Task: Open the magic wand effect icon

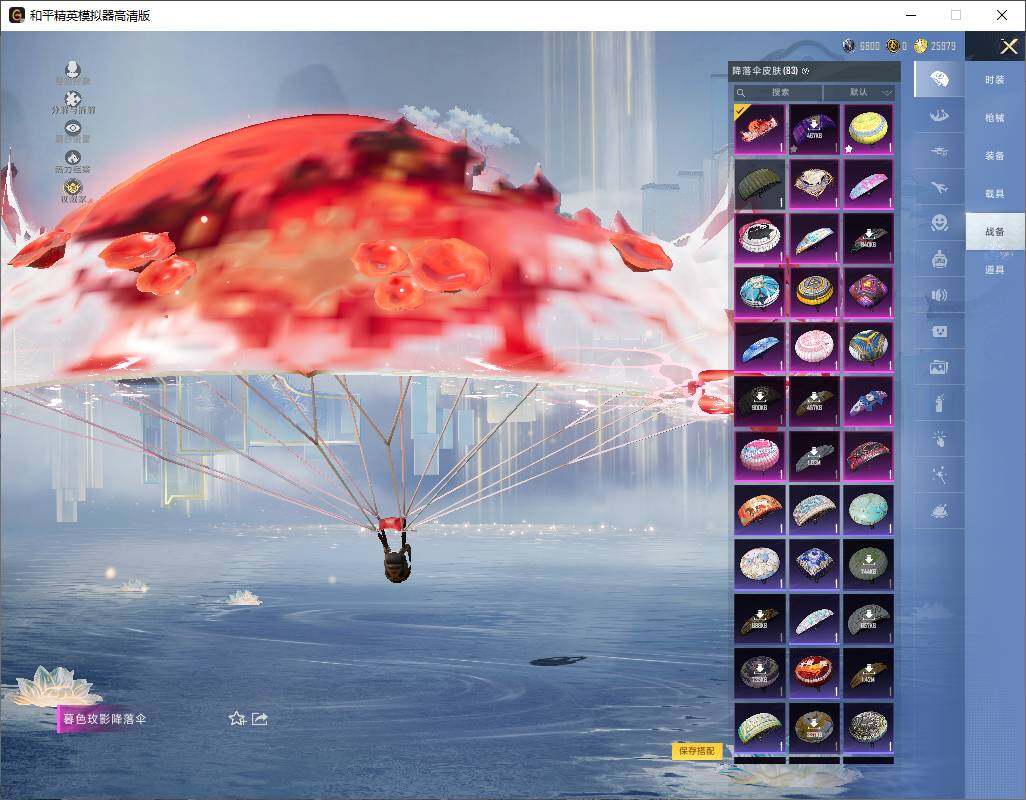Action: (x=940, y=475)
